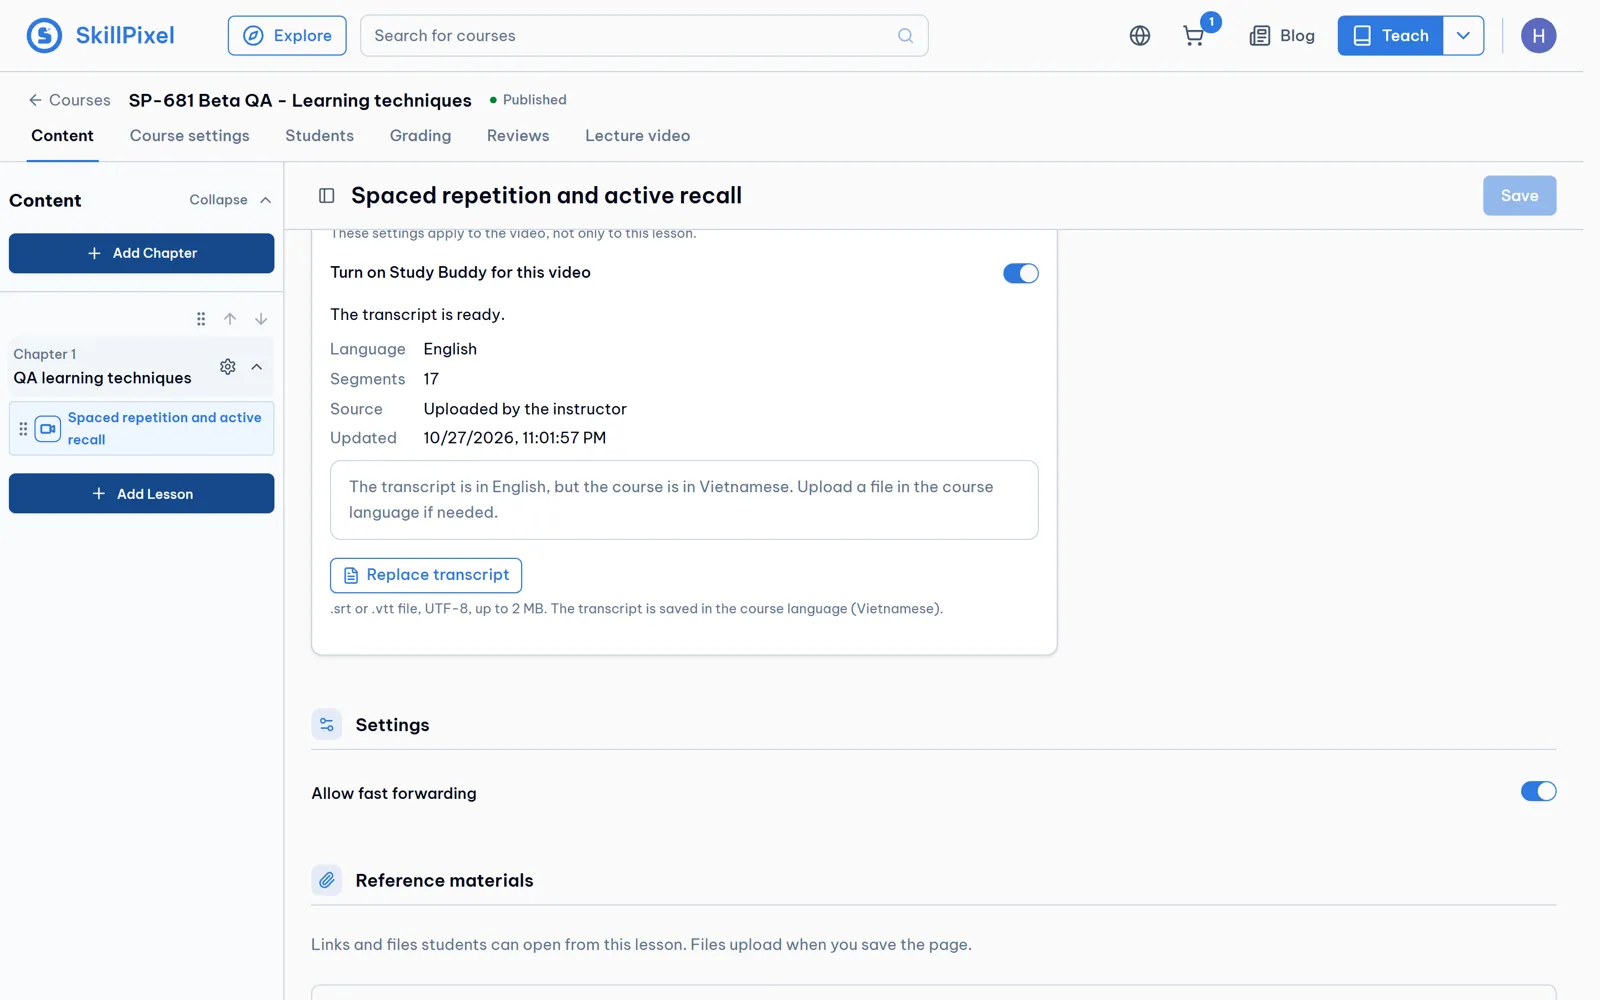Image resolution: width=1600 pixels, height=1000 pixels.
Task: Collapse the Content sidebar
Action: coord(230,200)
